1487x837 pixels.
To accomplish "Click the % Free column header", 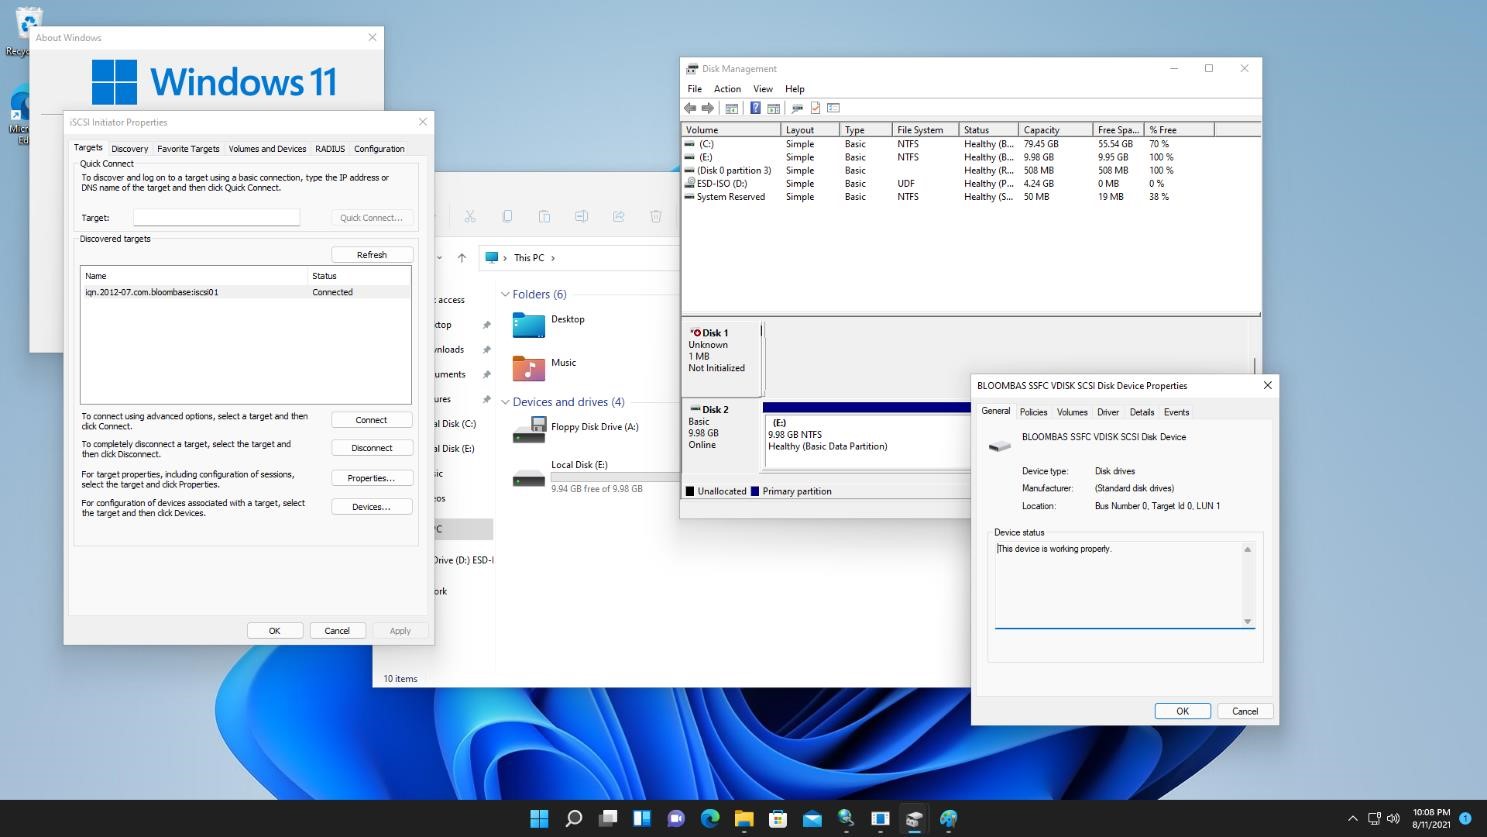I will (x=1180, y=130).
